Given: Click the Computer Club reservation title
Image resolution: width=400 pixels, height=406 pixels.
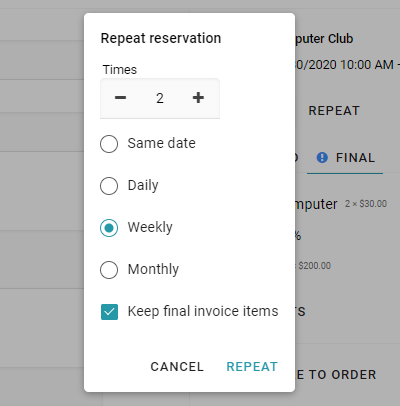Looking at the screenshot, I should 324,39.
